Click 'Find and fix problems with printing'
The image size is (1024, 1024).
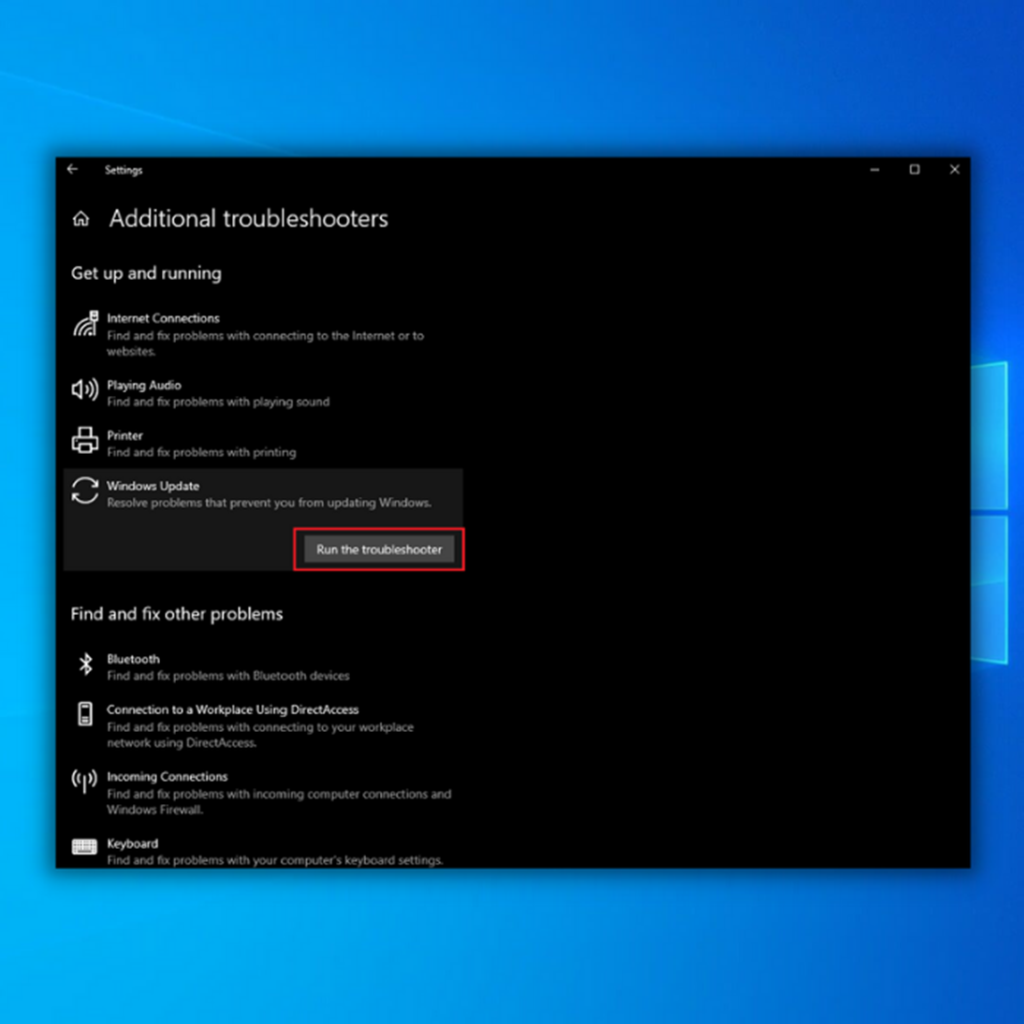pyautogui.click(x=201, y=453)
